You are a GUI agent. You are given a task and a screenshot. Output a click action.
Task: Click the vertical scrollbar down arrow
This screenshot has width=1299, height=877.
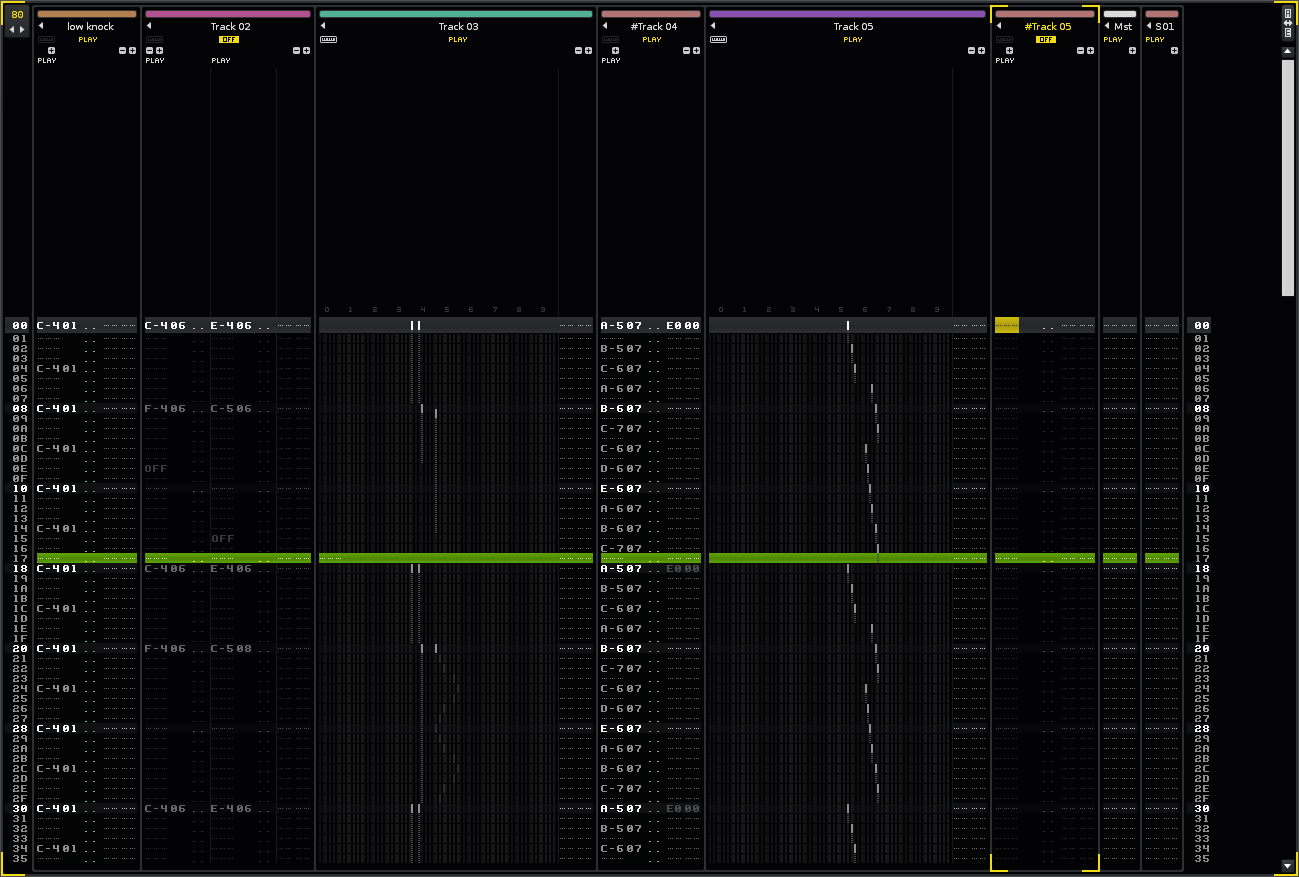1288,865
